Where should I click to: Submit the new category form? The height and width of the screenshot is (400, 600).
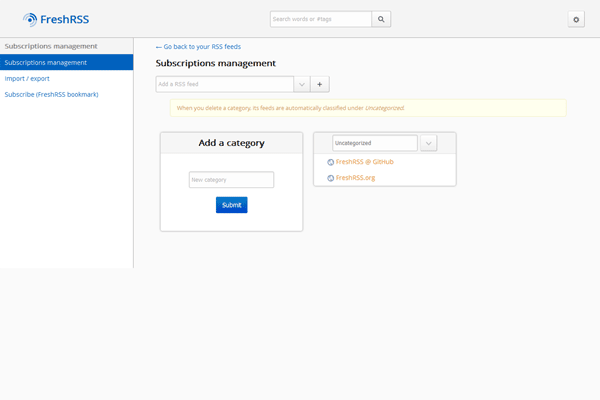231,205
